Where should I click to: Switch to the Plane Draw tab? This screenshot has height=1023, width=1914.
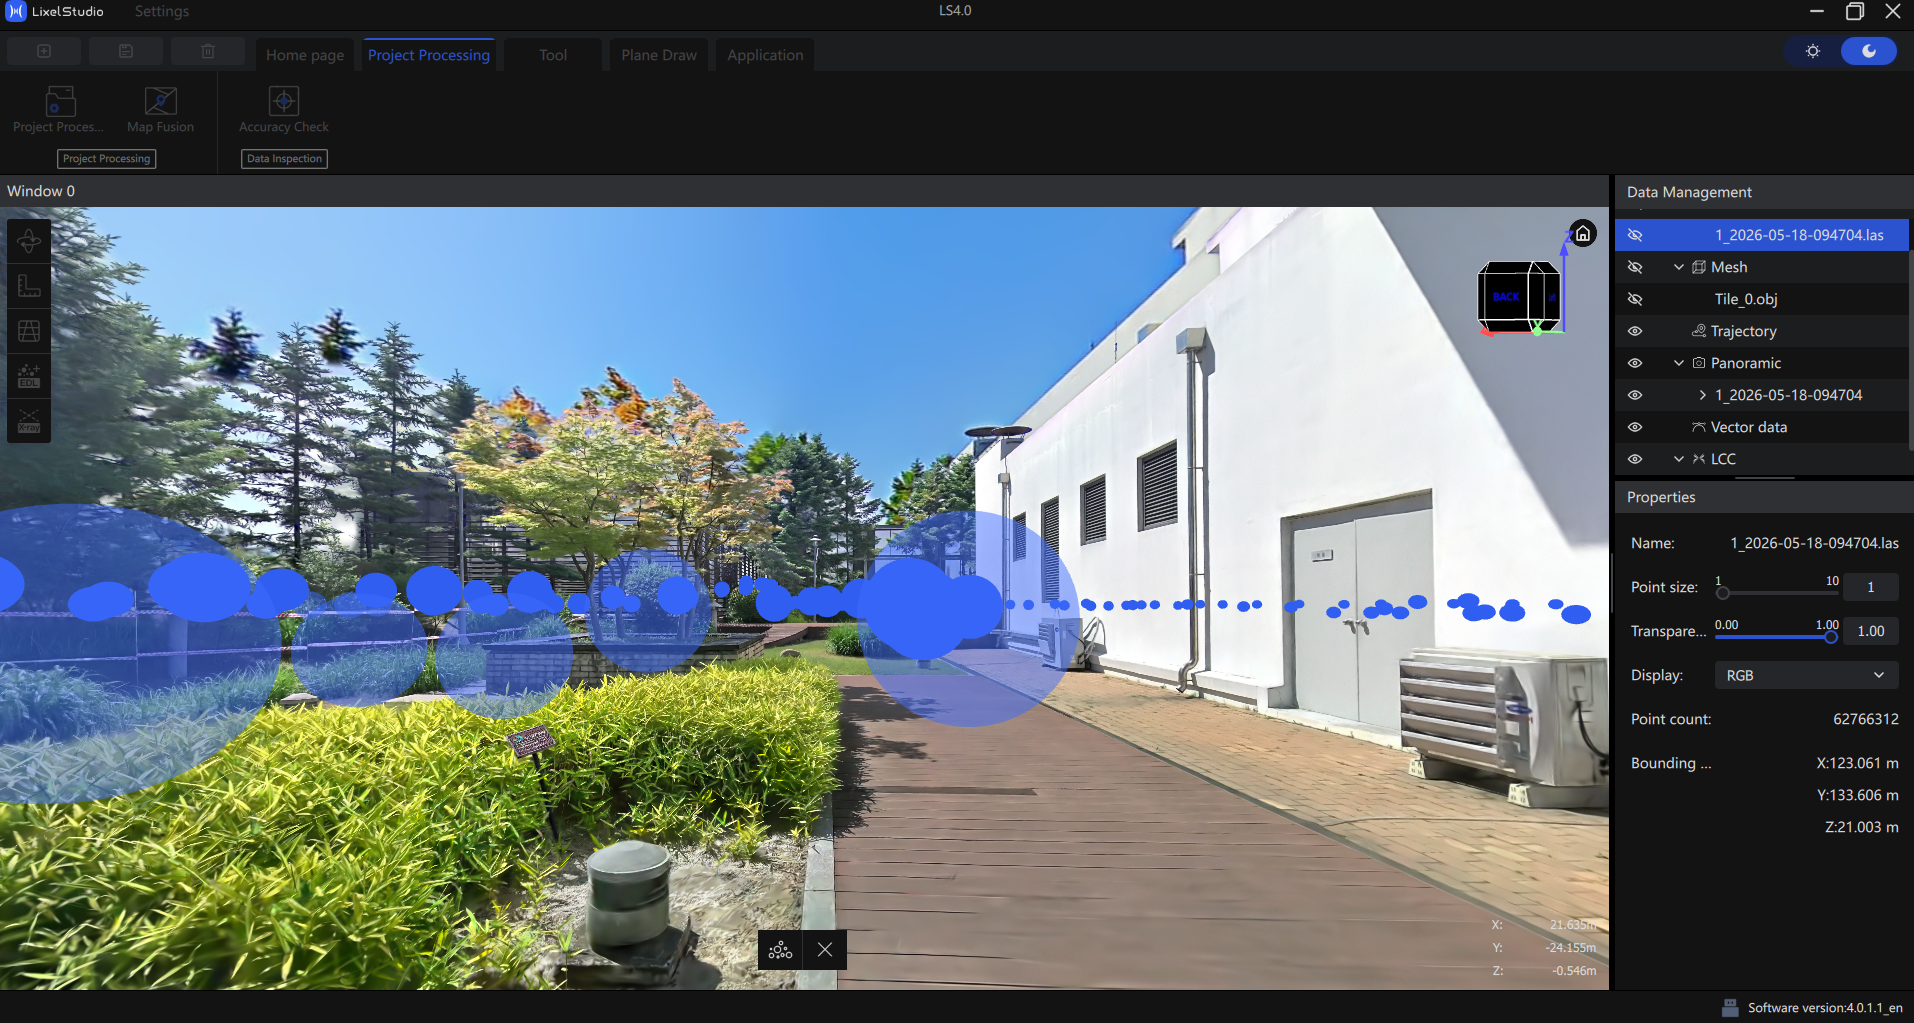pos(659,55)
